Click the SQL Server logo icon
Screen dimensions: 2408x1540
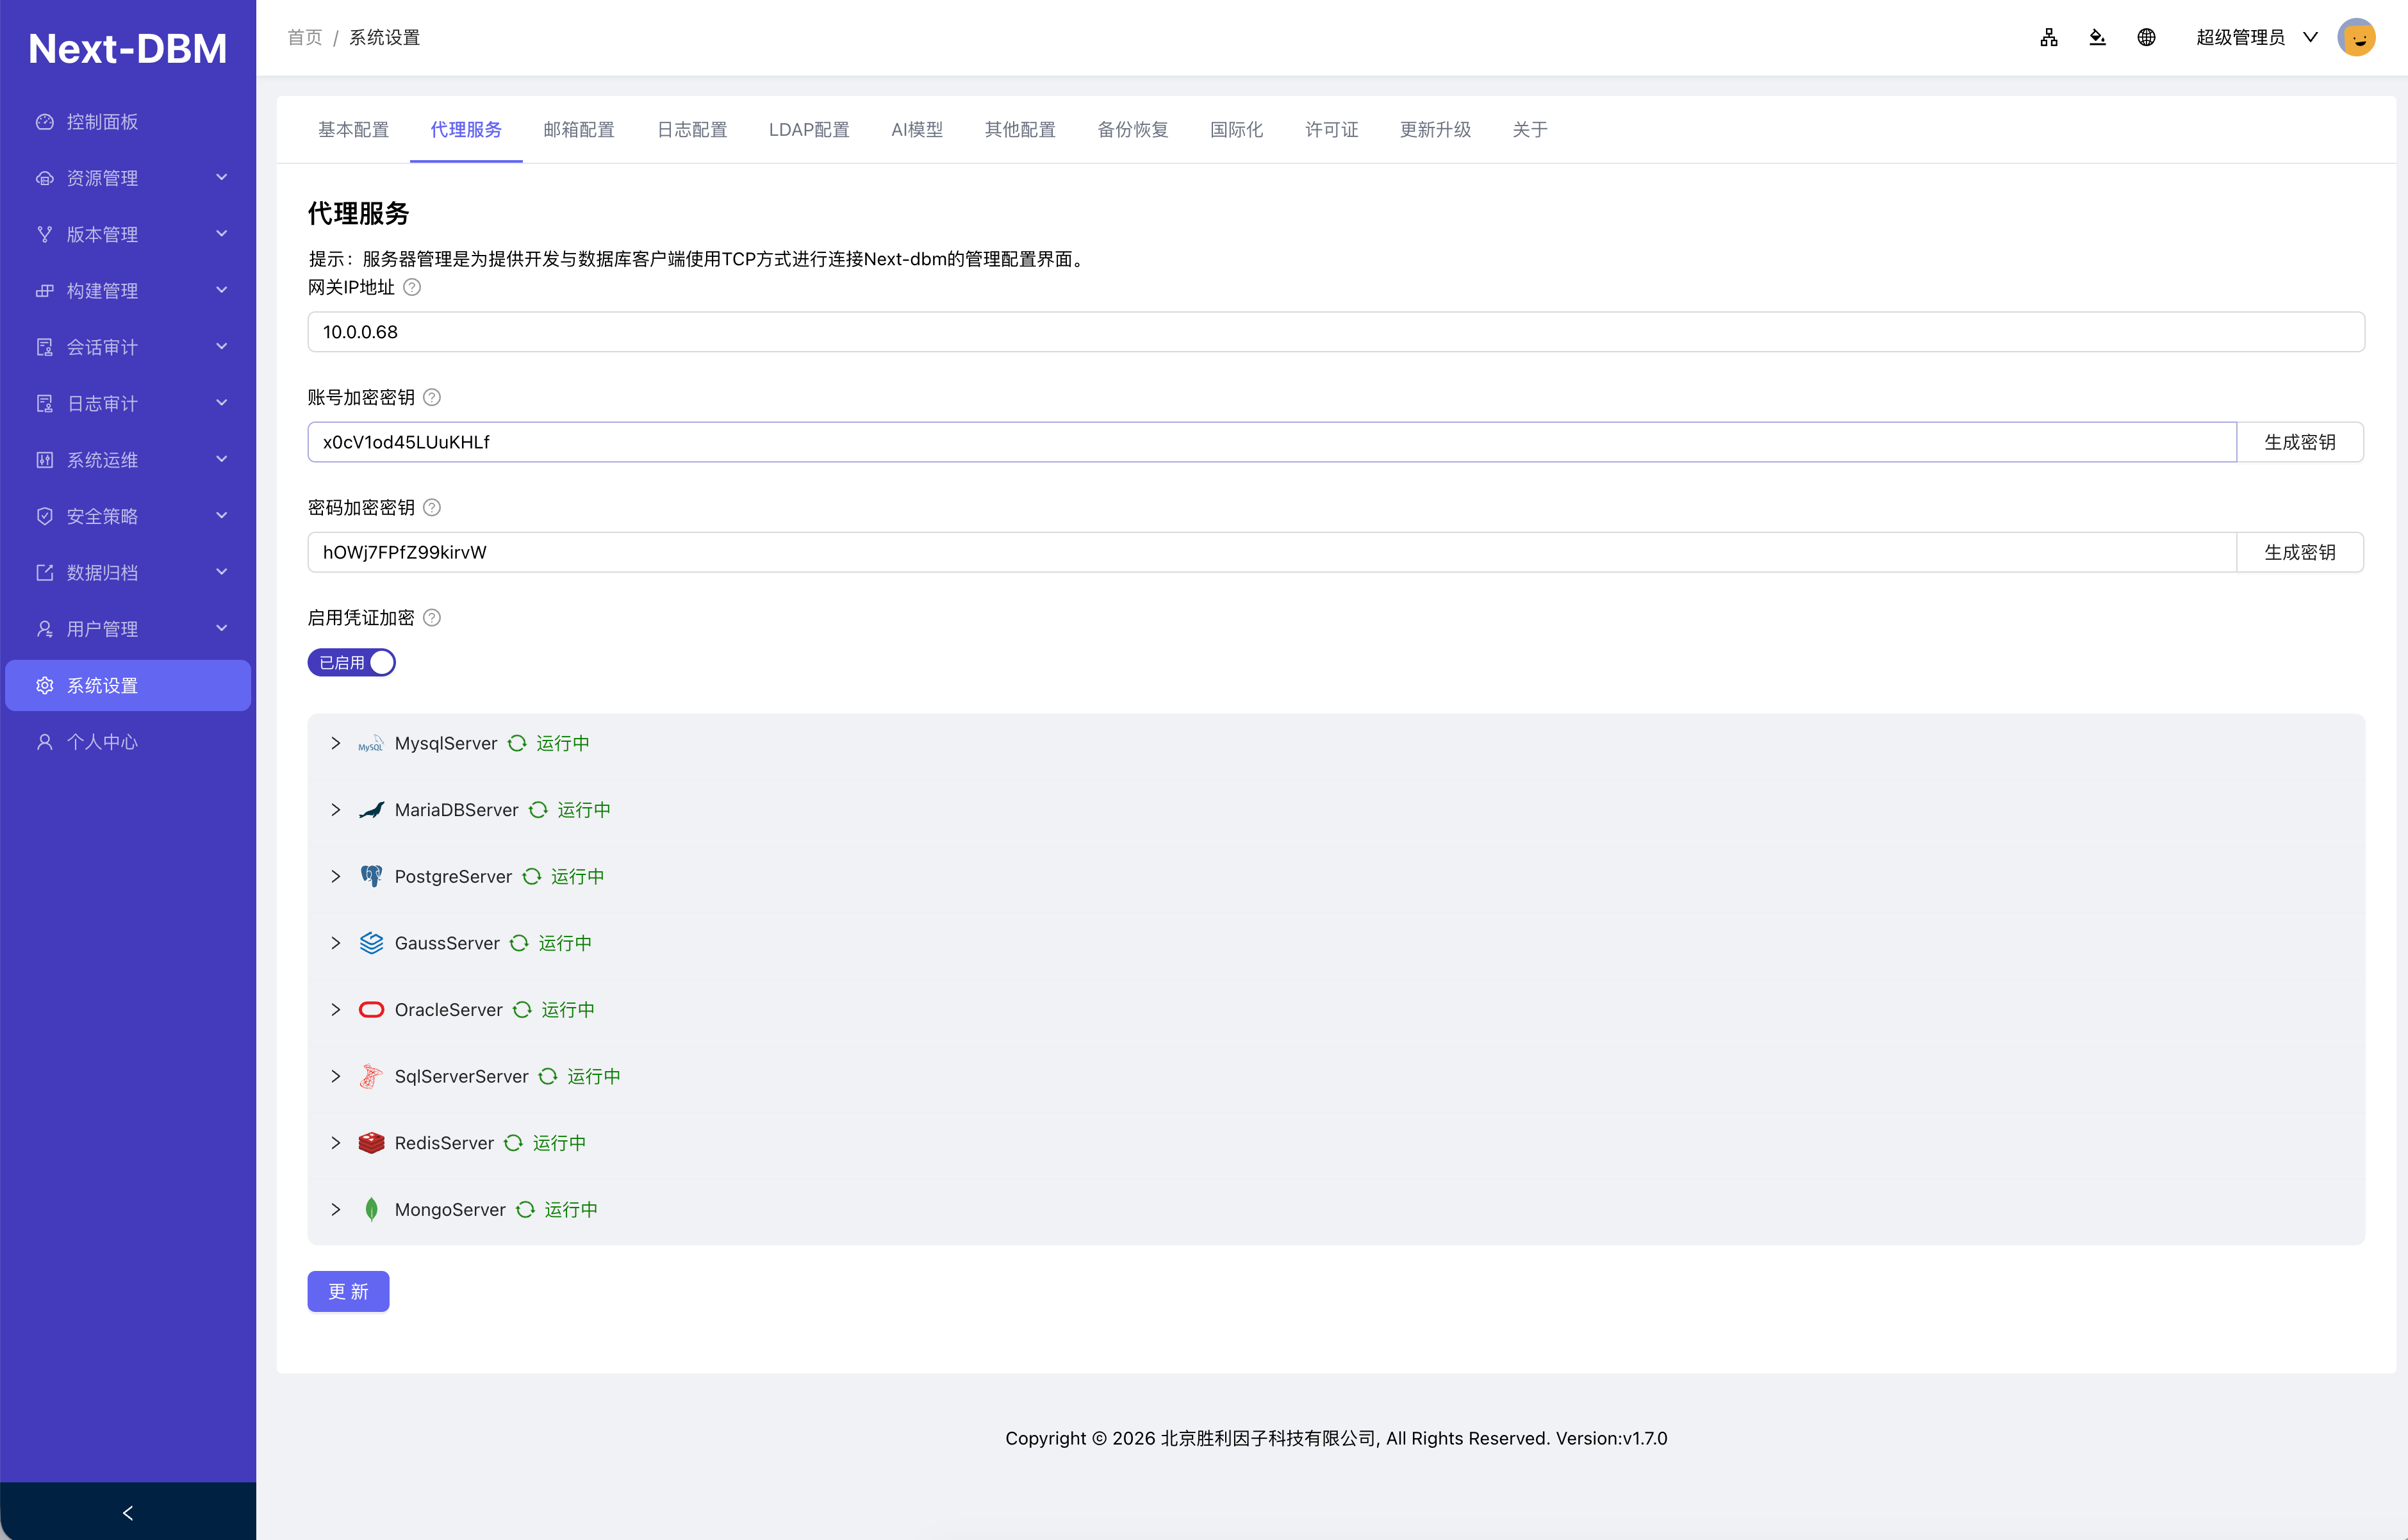(371, 1076)
